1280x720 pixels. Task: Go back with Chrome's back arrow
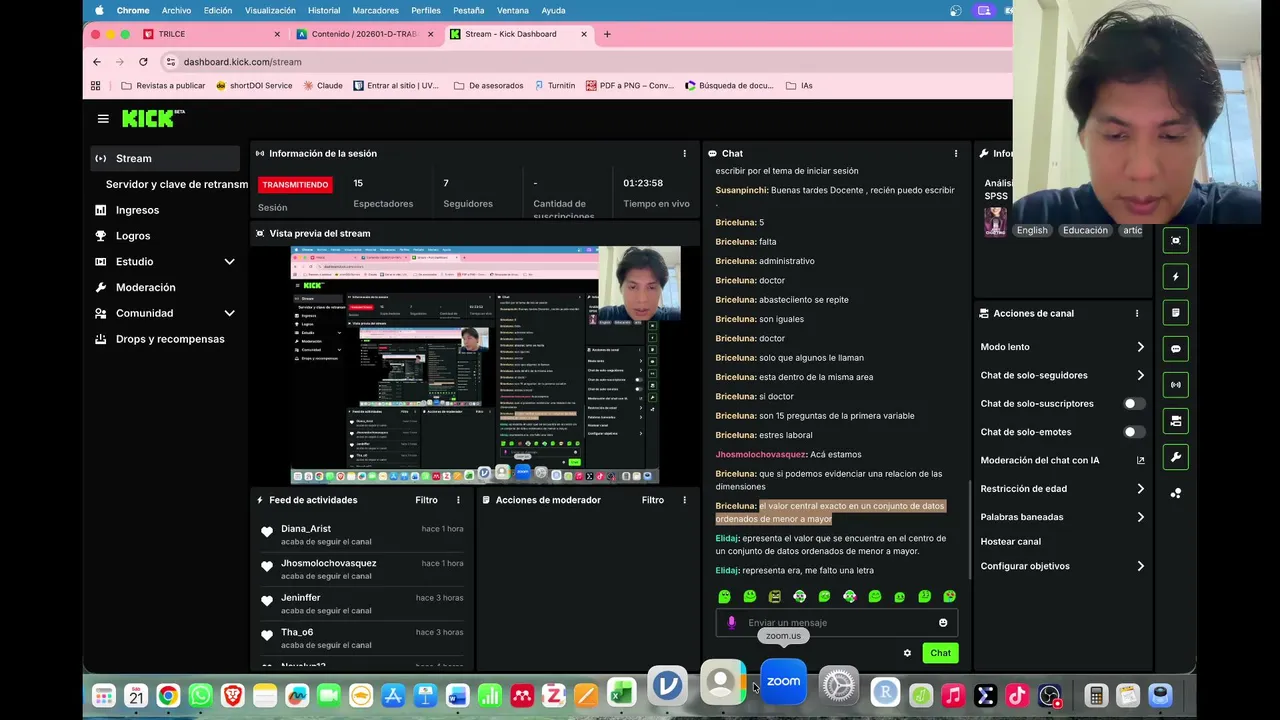(x=97, y=61)
